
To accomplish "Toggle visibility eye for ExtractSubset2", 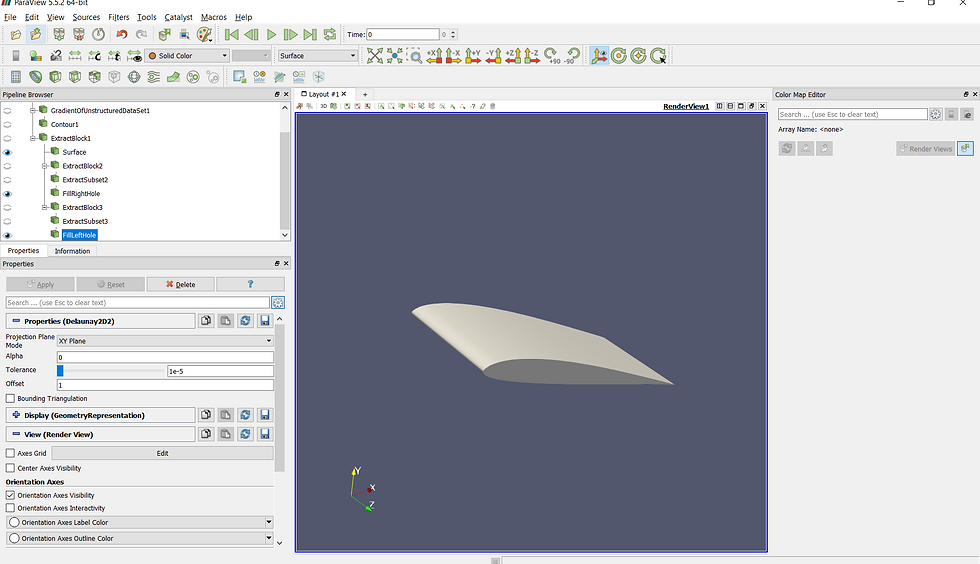I will [x=8, y=180].
